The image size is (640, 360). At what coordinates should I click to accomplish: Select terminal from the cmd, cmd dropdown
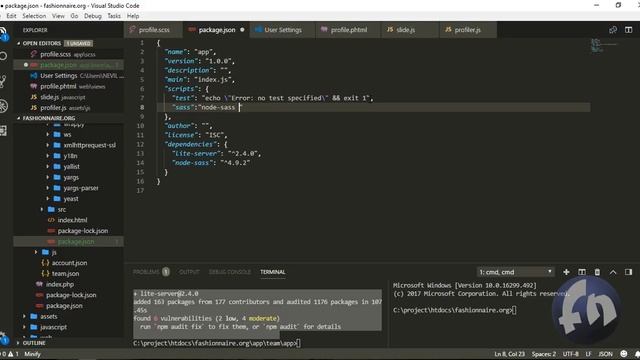pos(516,272)
